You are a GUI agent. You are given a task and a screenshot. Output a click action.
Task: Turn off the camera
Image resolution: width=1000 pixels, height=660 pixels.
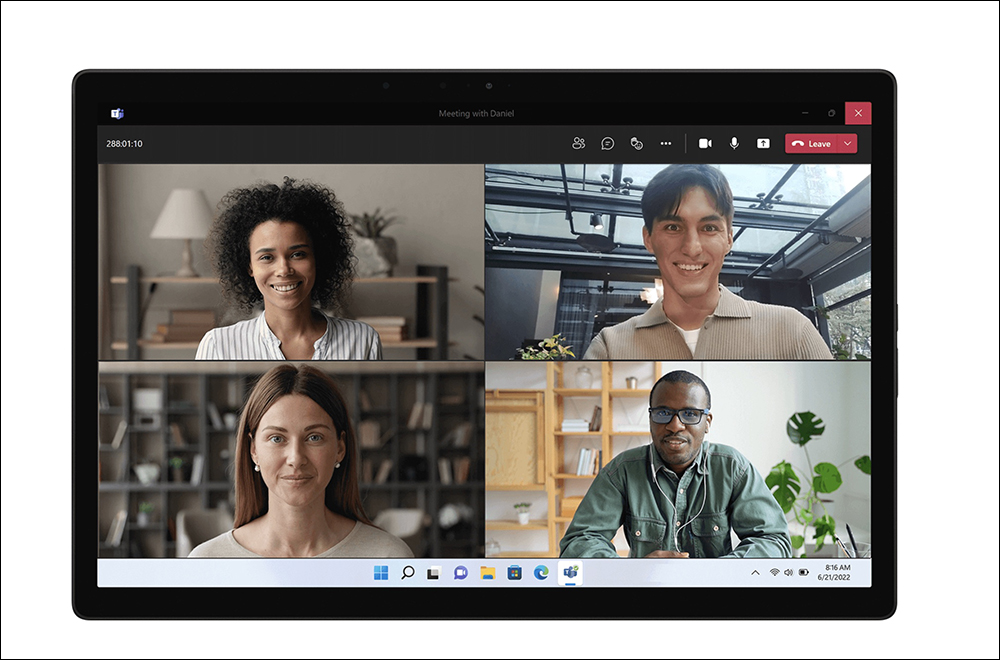(705, 143)
